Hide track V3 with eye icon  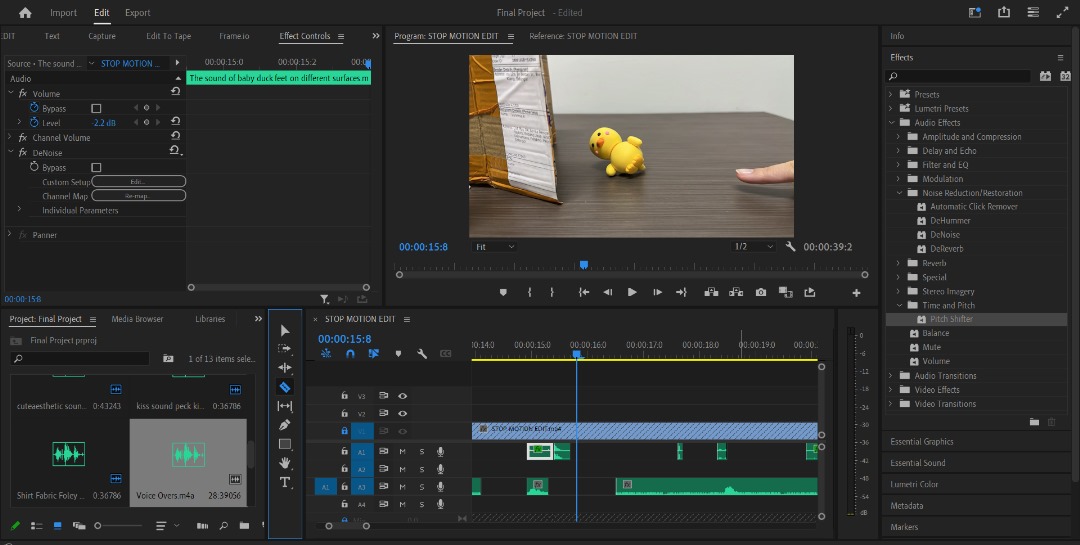click(x=402, y=396)
